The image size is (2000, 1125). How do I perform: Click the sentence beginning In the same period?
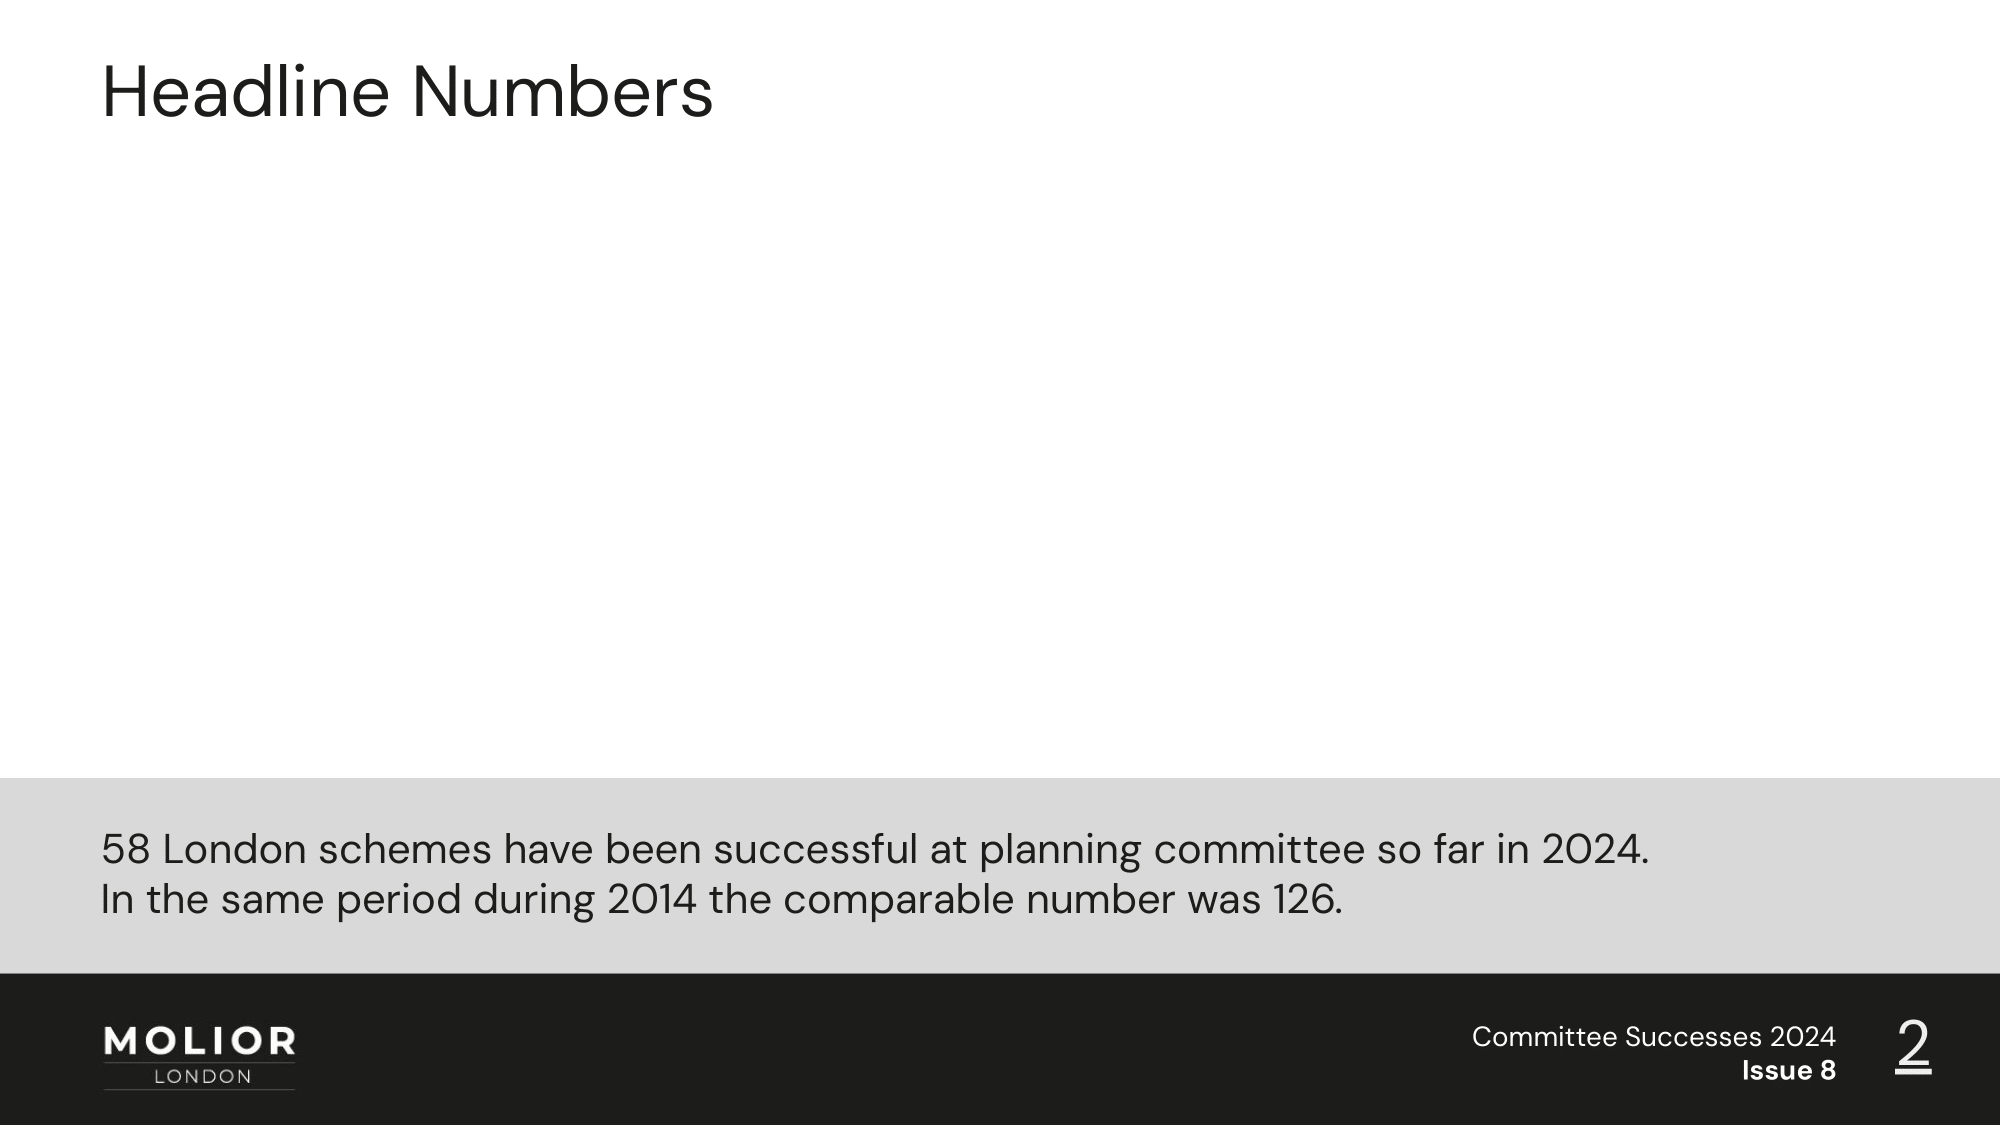[722, 900]
